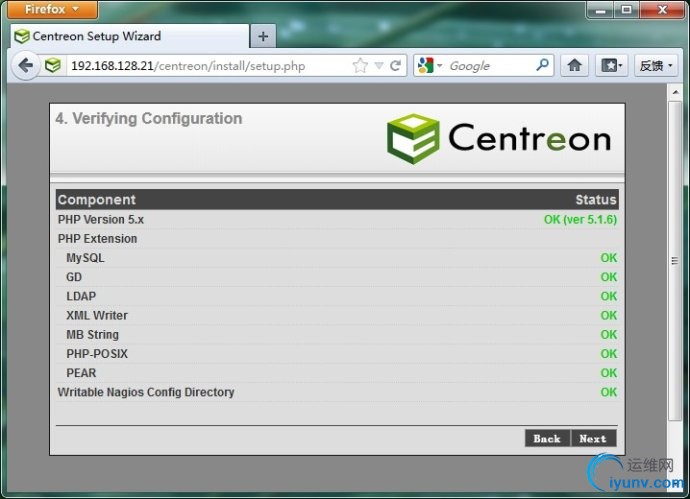Select 'Writable Nagios Config Directory' text

pyautogui.click(x=146, y=392)
